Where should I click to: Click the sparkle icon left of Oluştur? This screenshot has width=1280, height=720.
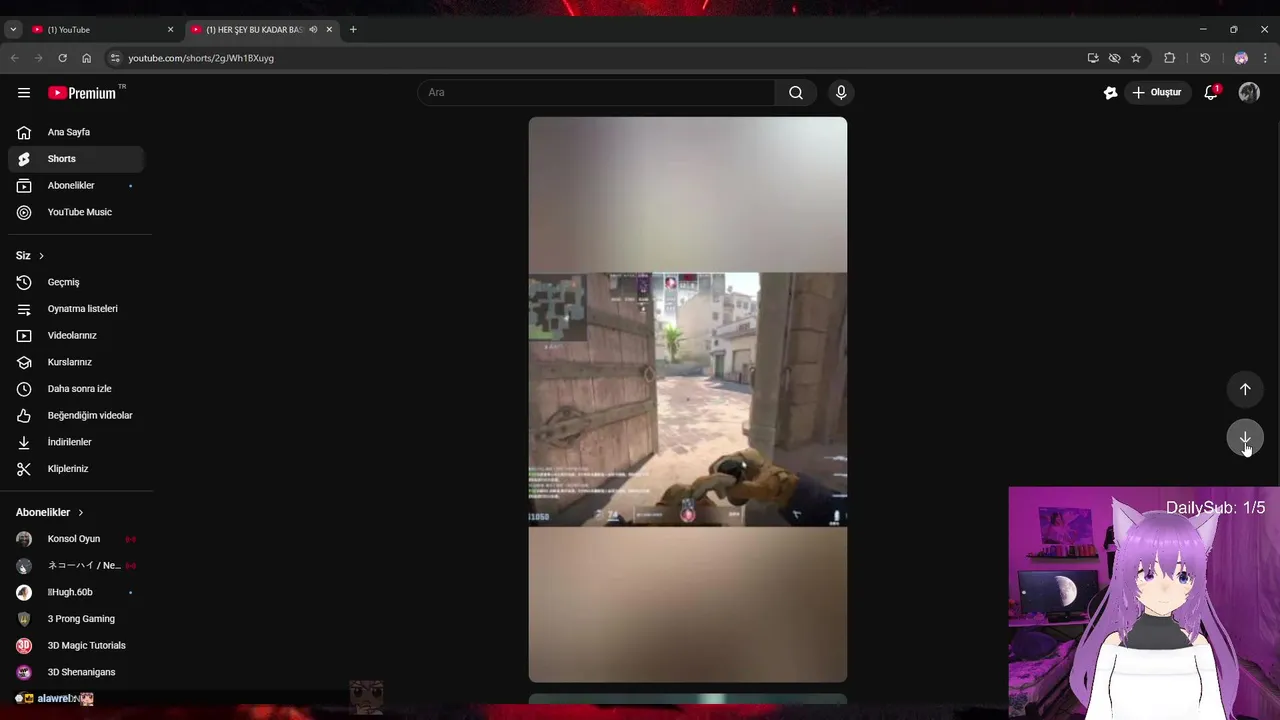point(1110,93)
